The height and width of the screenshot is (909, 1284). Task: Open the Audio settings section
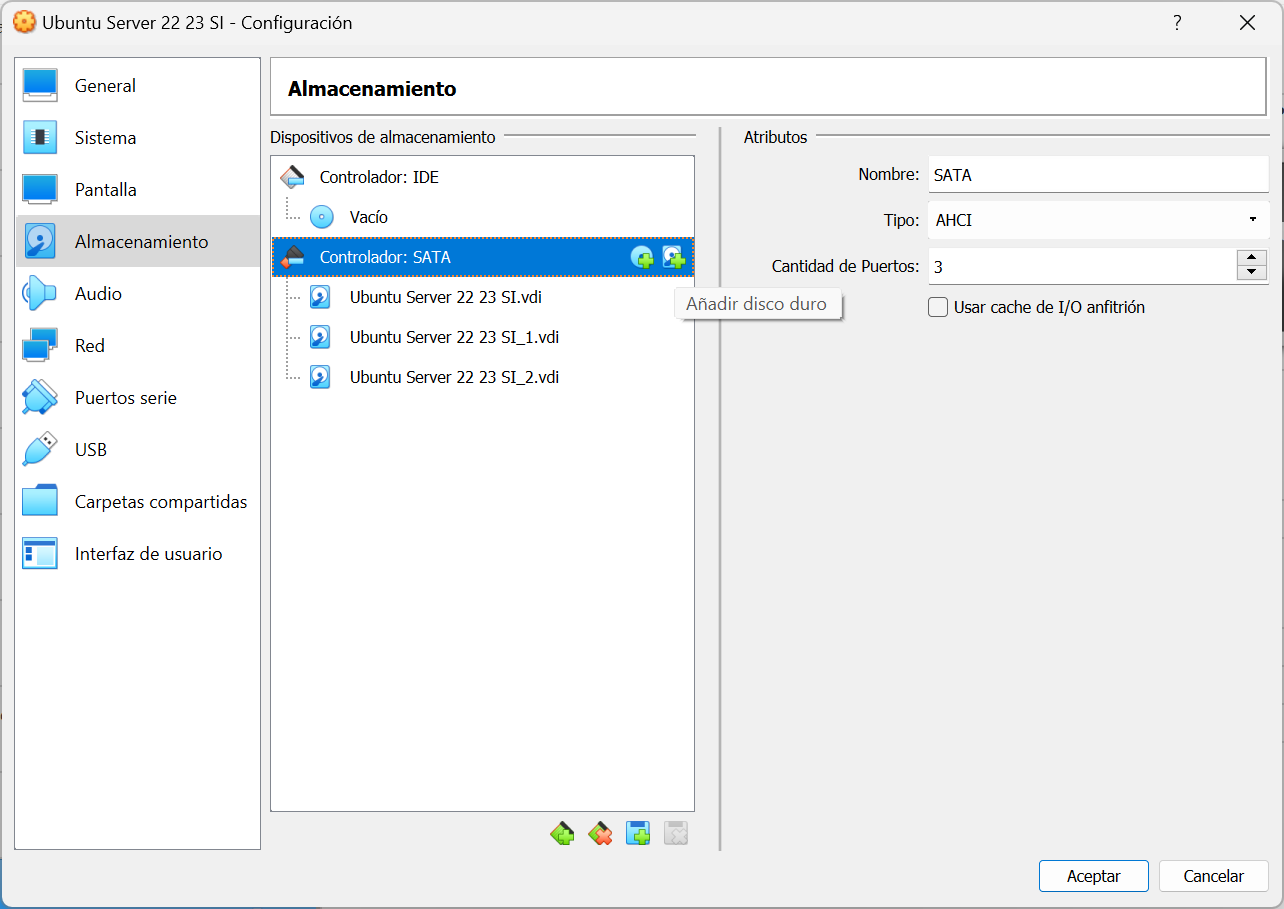point(138,294)
